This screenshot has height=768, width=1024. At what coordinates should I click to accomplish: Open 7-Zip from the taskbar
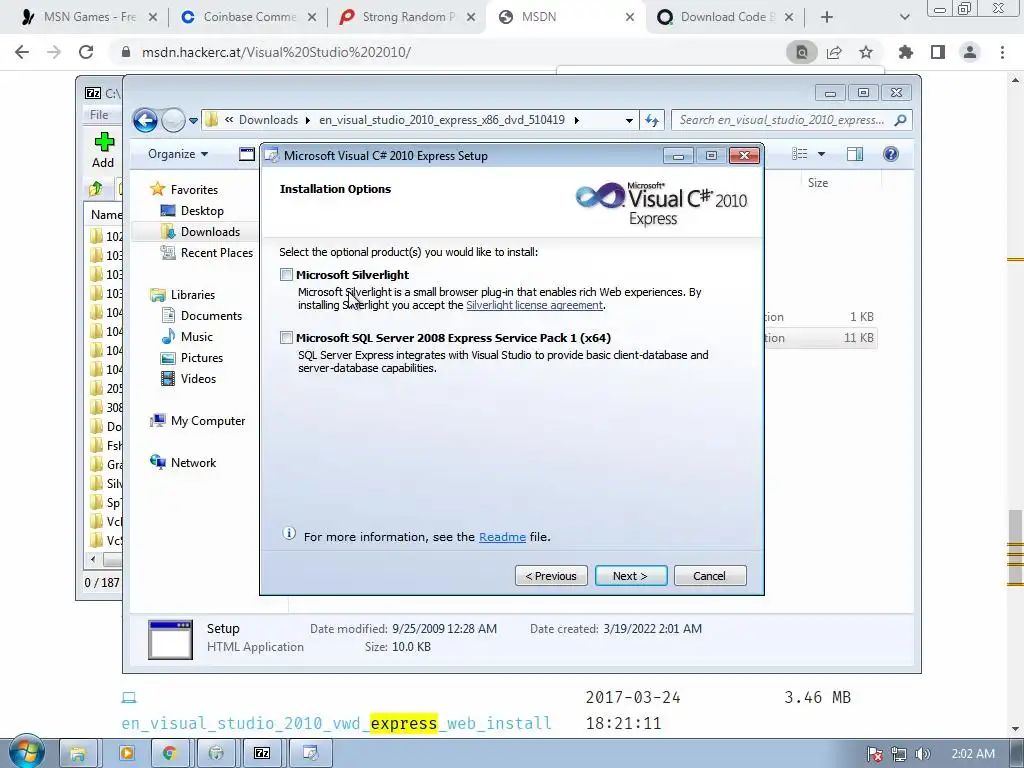(262, 754)
